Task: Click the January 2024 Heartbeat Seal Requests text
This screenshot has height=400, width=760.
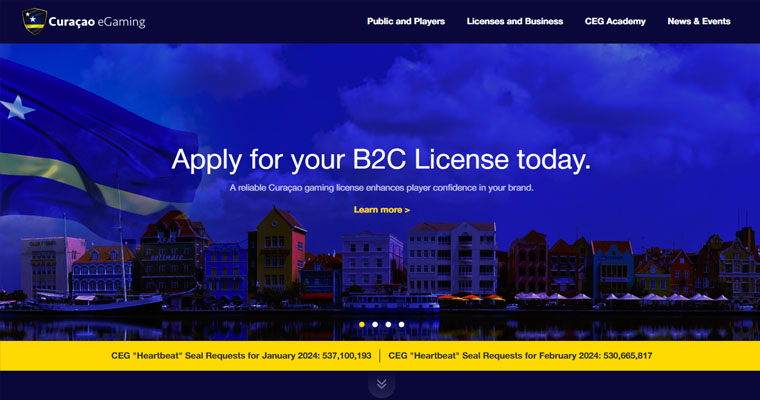Action: (x=241, y=356)
